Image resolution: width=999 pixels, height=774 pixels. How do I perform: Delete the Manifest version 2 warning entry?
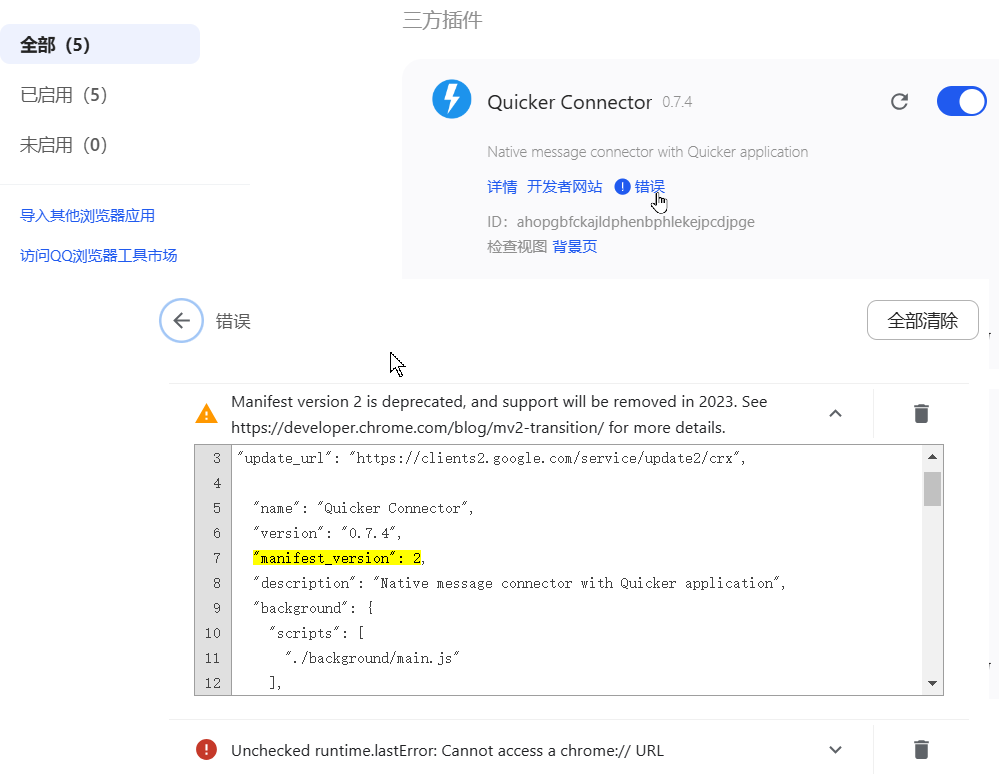click(921, 413)
